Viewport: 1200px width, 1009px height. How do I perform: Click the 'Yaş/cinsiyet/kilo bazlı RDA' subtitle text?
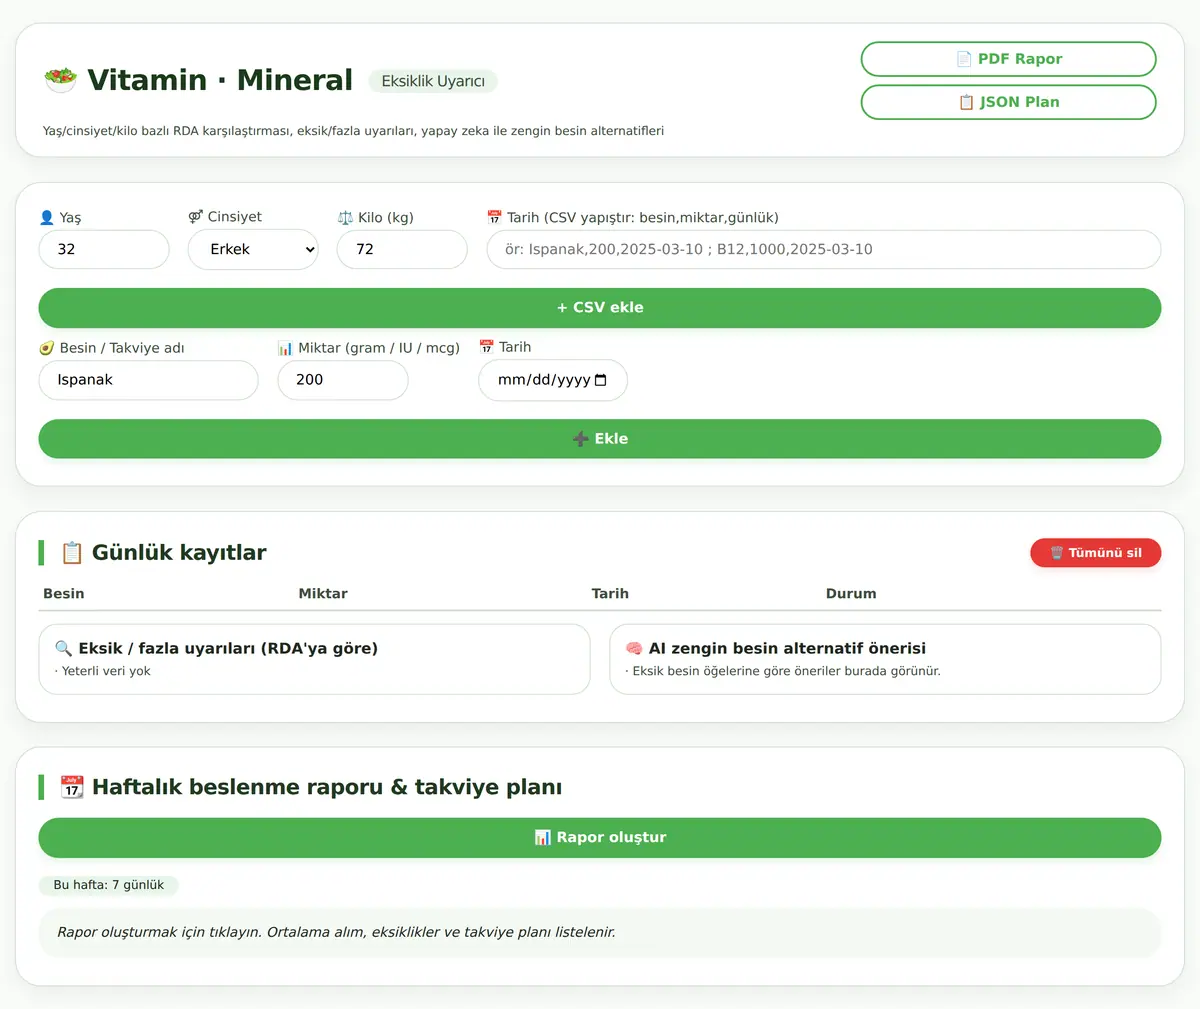(x=353, y=131)
